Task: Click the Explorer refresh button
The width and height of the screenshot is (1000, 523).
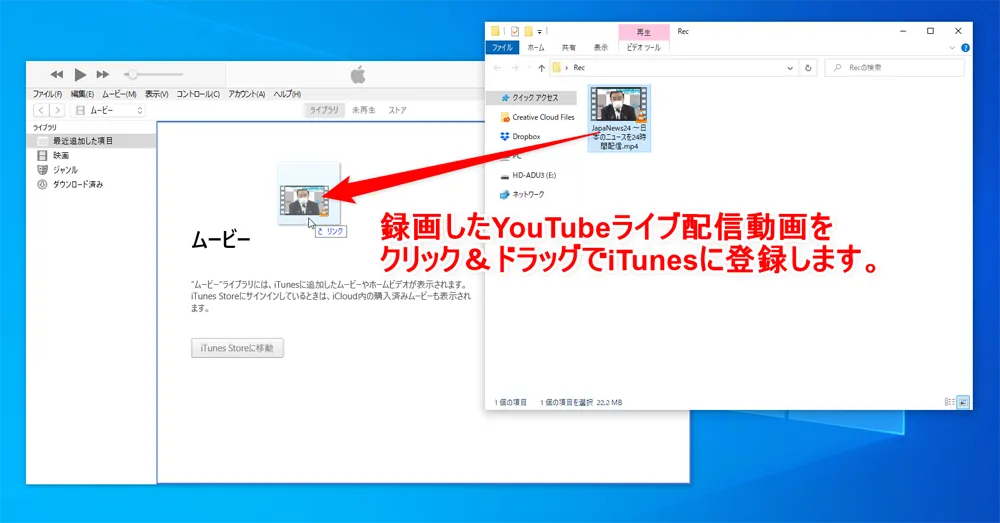Action: coord(808,68)
